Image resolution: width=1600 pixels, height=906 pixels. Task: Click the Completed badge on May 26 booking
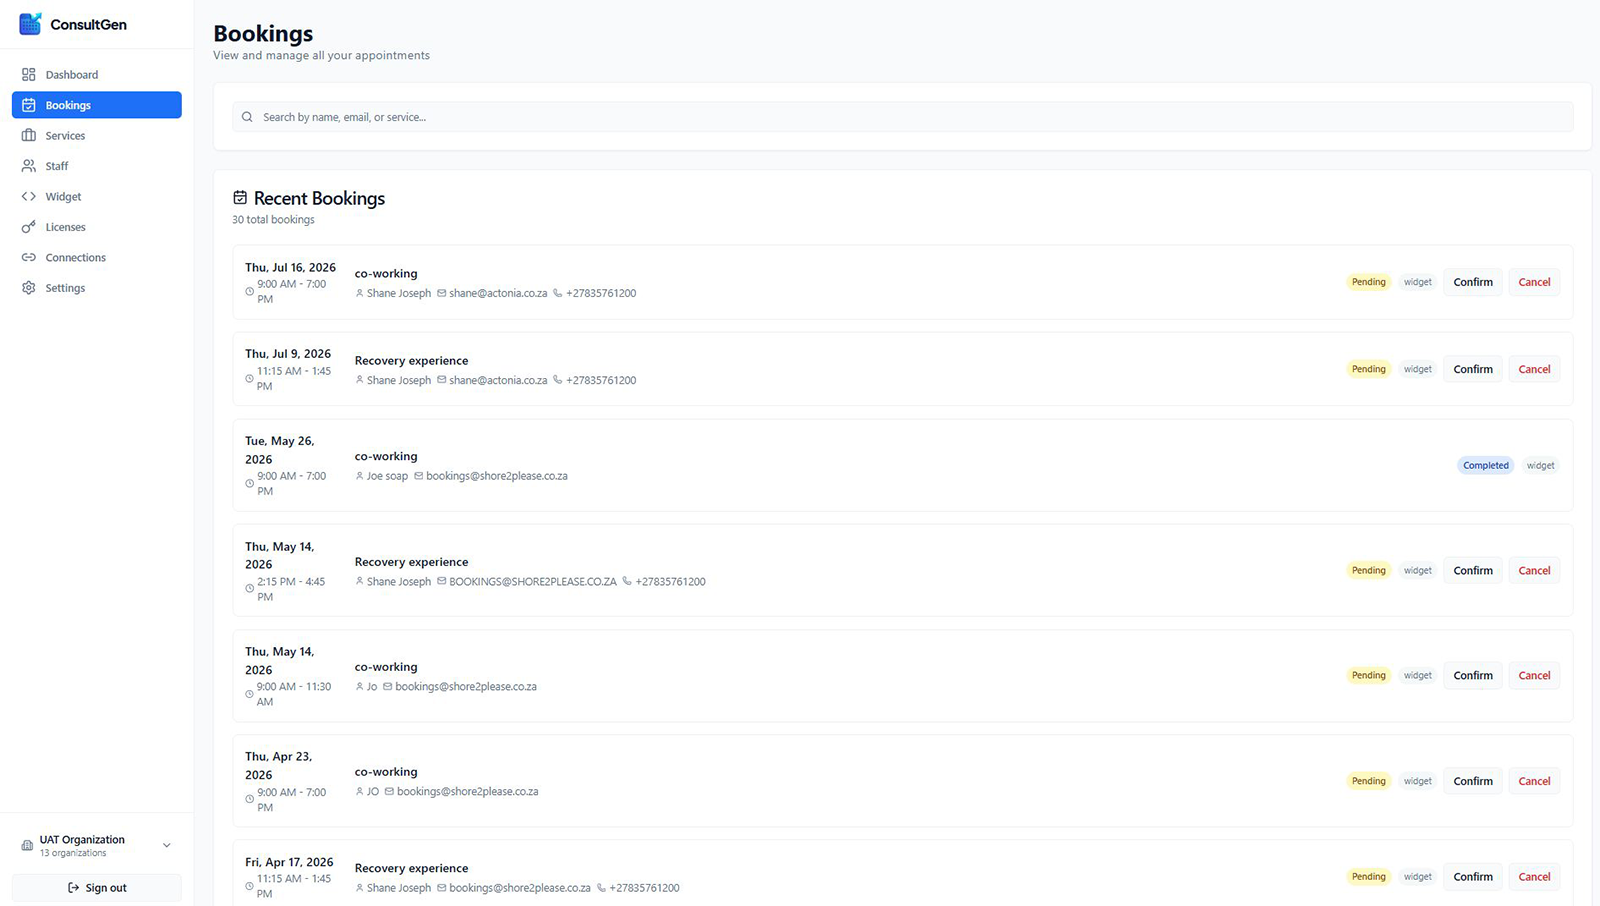click(1484, 465)
